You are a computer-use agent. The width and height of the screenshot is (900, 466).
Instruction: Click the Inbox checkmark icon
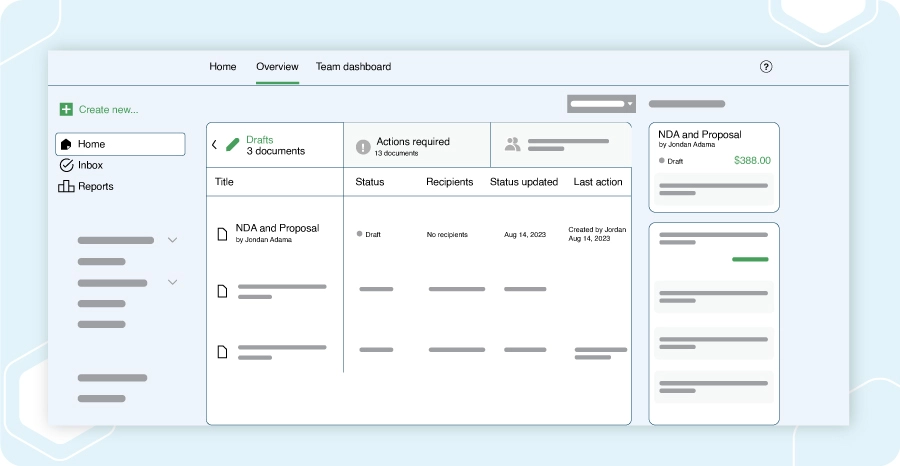click(x=67, y=165)
